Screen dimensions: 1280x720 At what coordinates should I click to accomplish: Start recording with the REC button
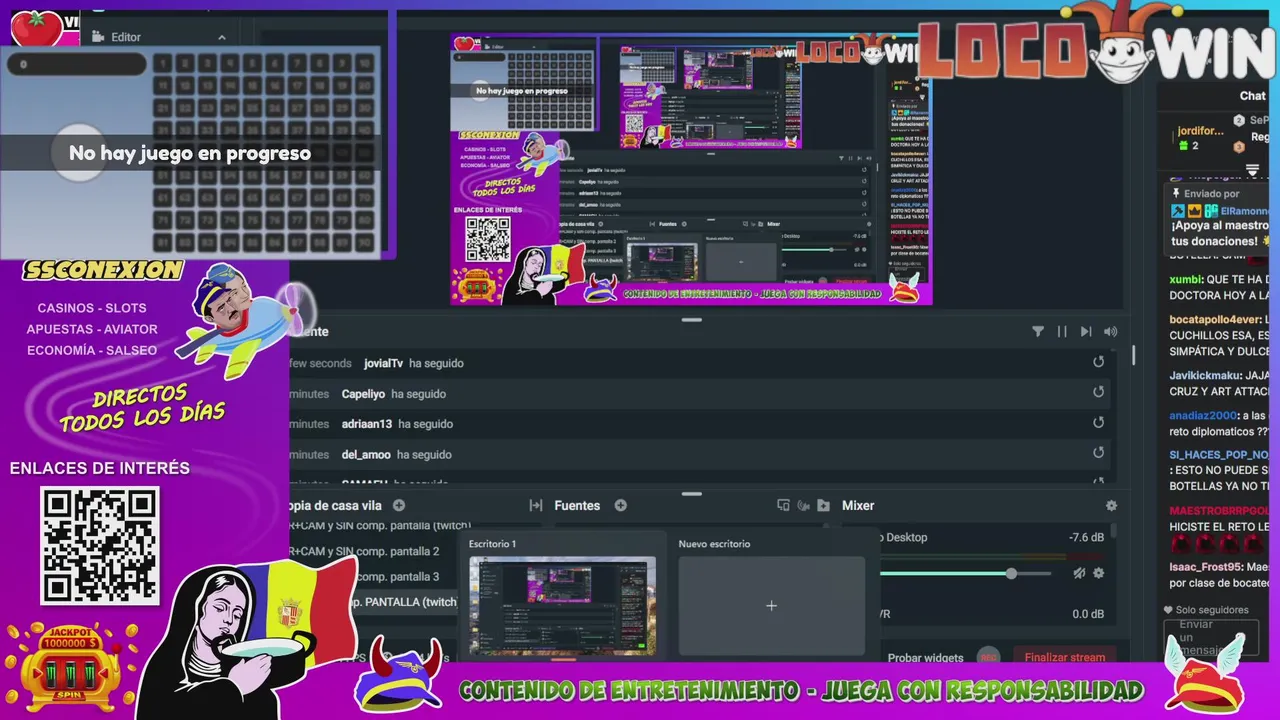click(988, 657)
